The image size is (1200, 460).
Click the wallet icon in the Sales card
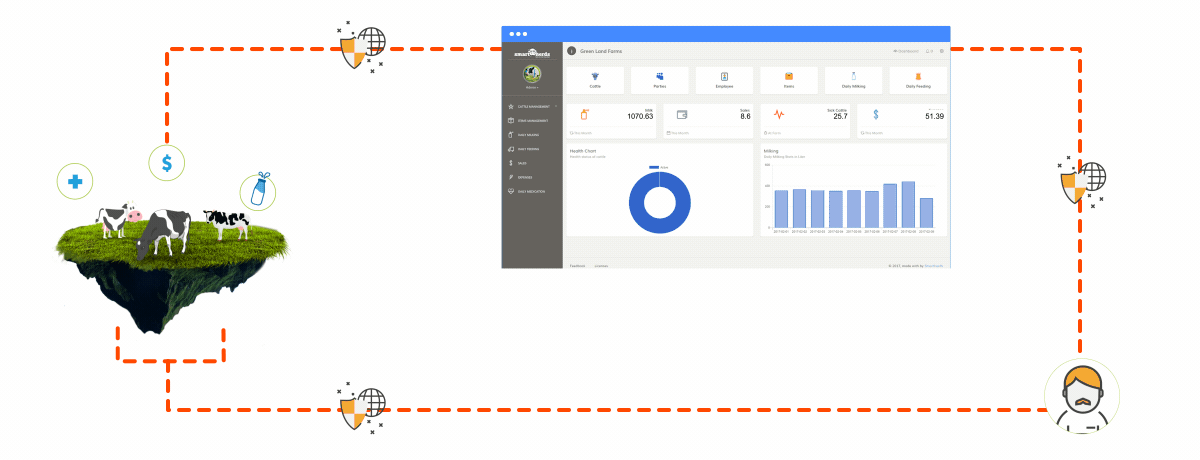tap(682, 115)
